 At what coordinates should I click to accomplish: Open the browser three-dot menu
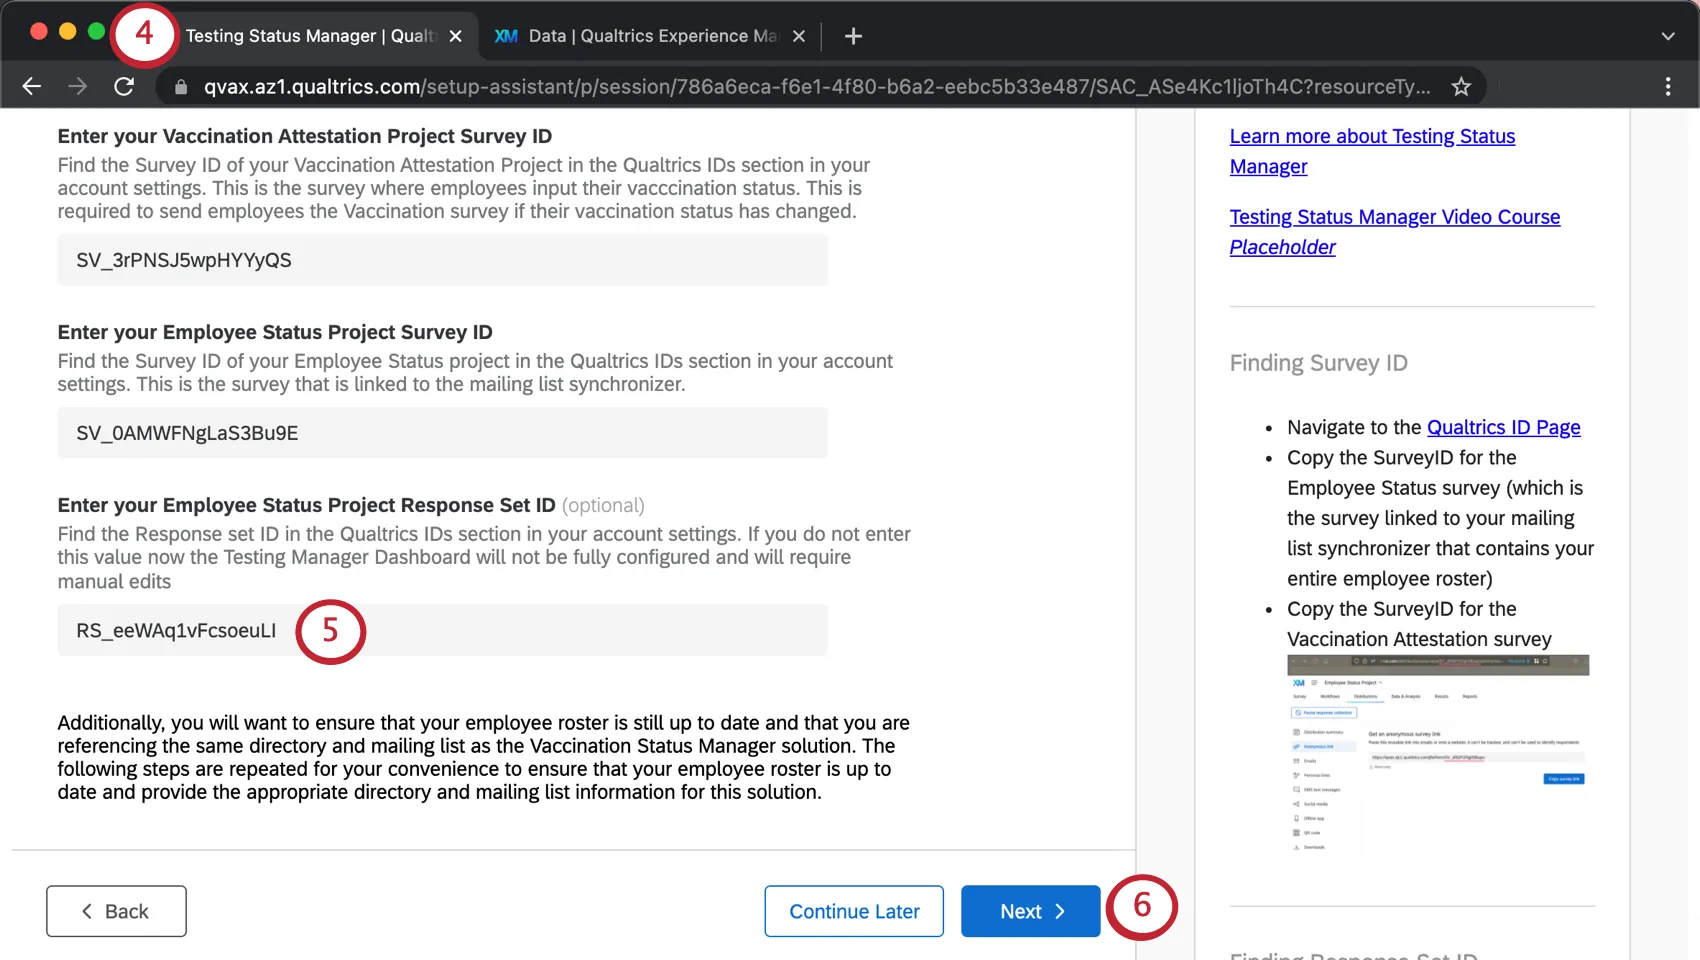tap(1668, 86)
